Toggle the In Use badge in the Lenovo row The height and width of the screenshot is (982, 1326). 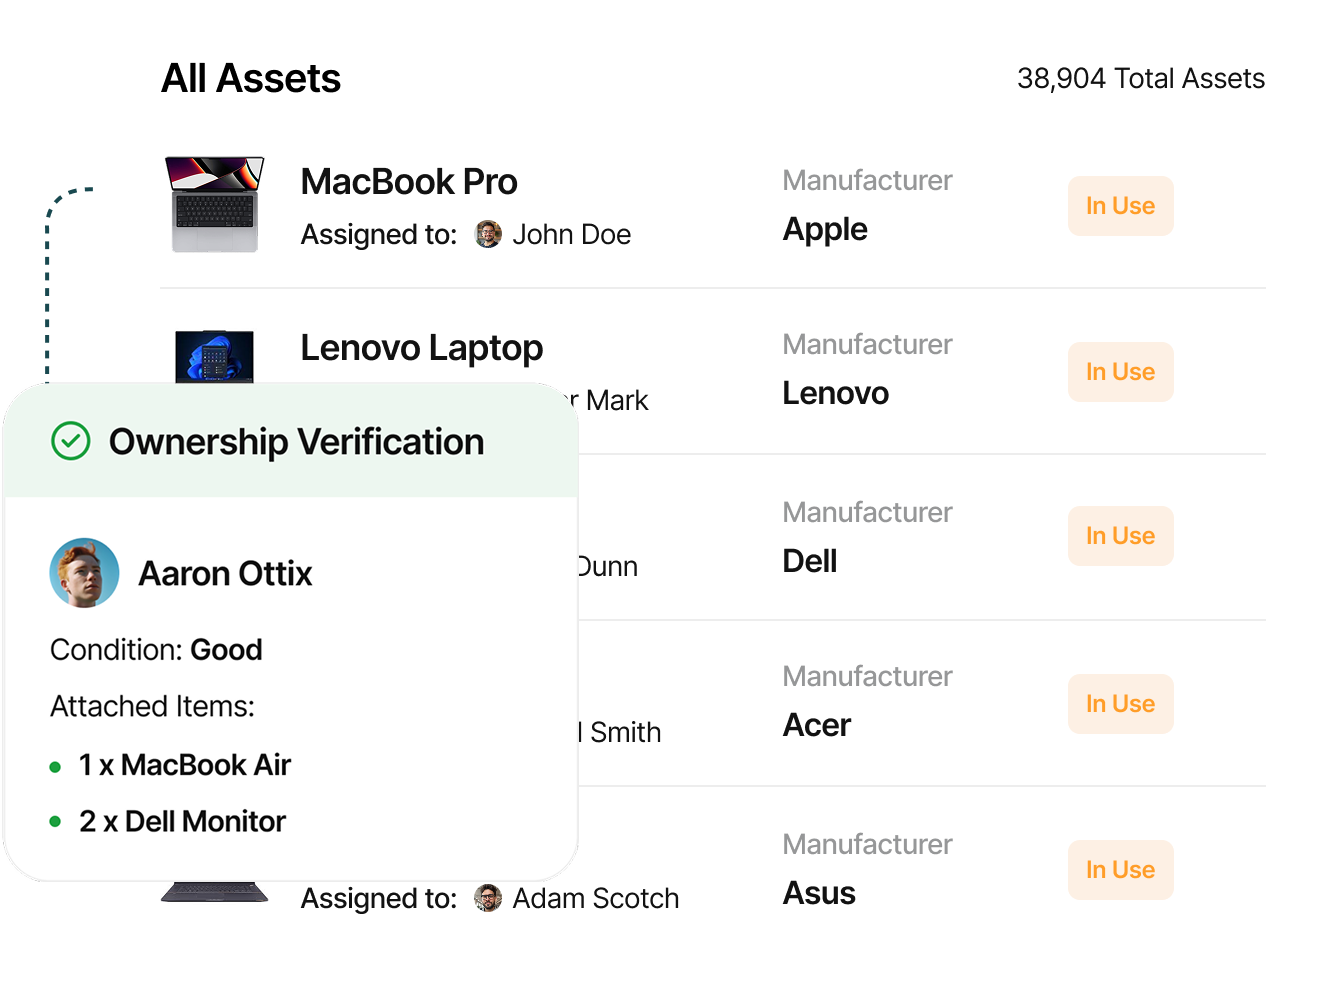pyautogui.click(x=1120, y=372)
